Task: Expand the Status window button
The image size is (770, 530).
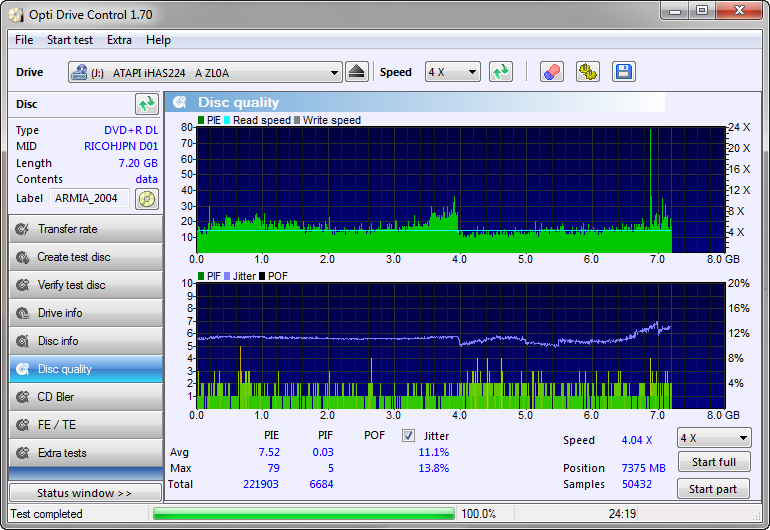Action: [x=85, y=493]
